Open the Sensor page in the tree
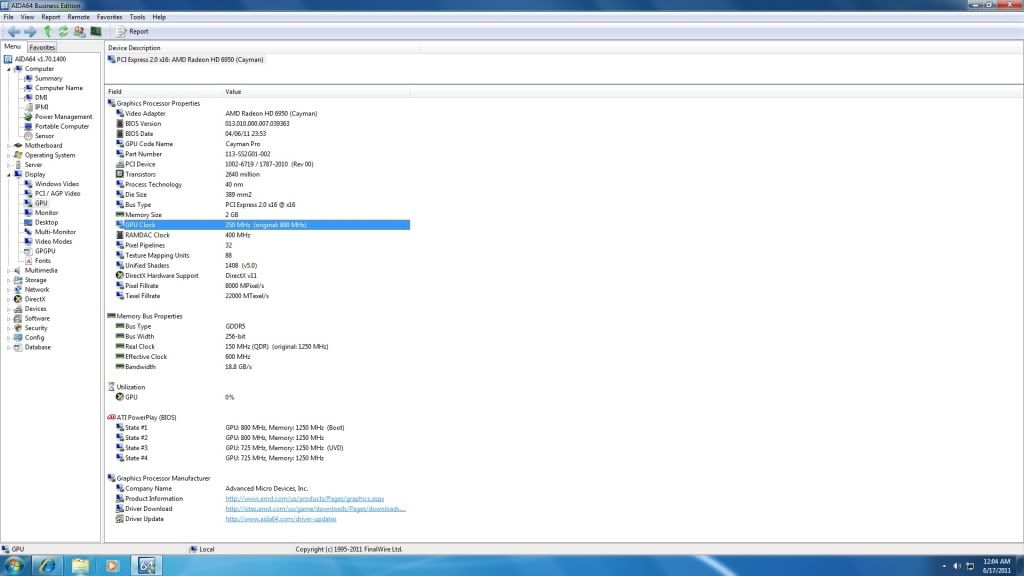The width and height of the screenshot is (1024, 576). point(44,136)
